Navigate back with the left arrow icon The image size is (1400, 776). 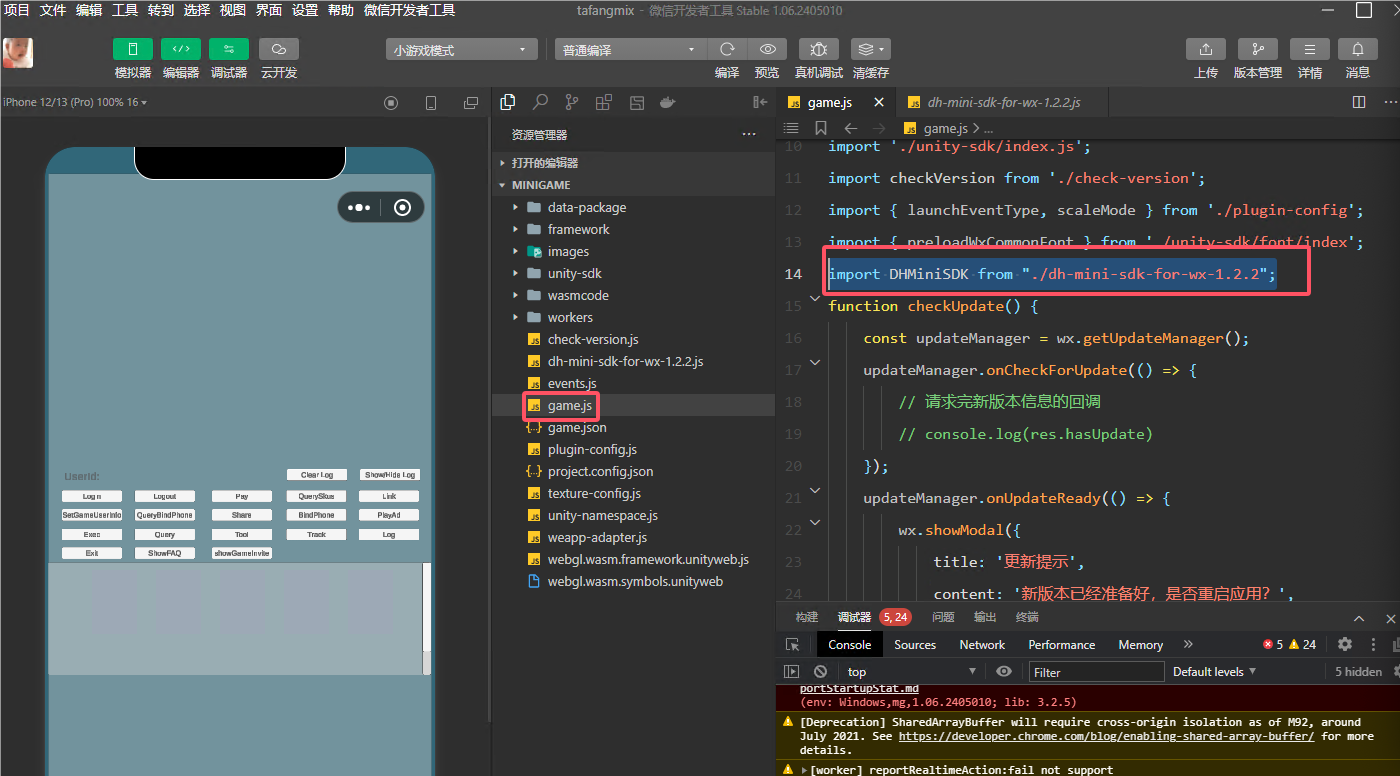[851, 128]
